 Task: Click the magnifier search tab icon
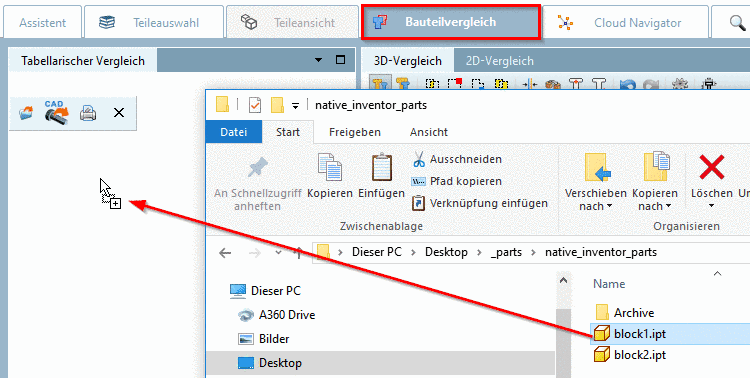click(x=737, y=22)
